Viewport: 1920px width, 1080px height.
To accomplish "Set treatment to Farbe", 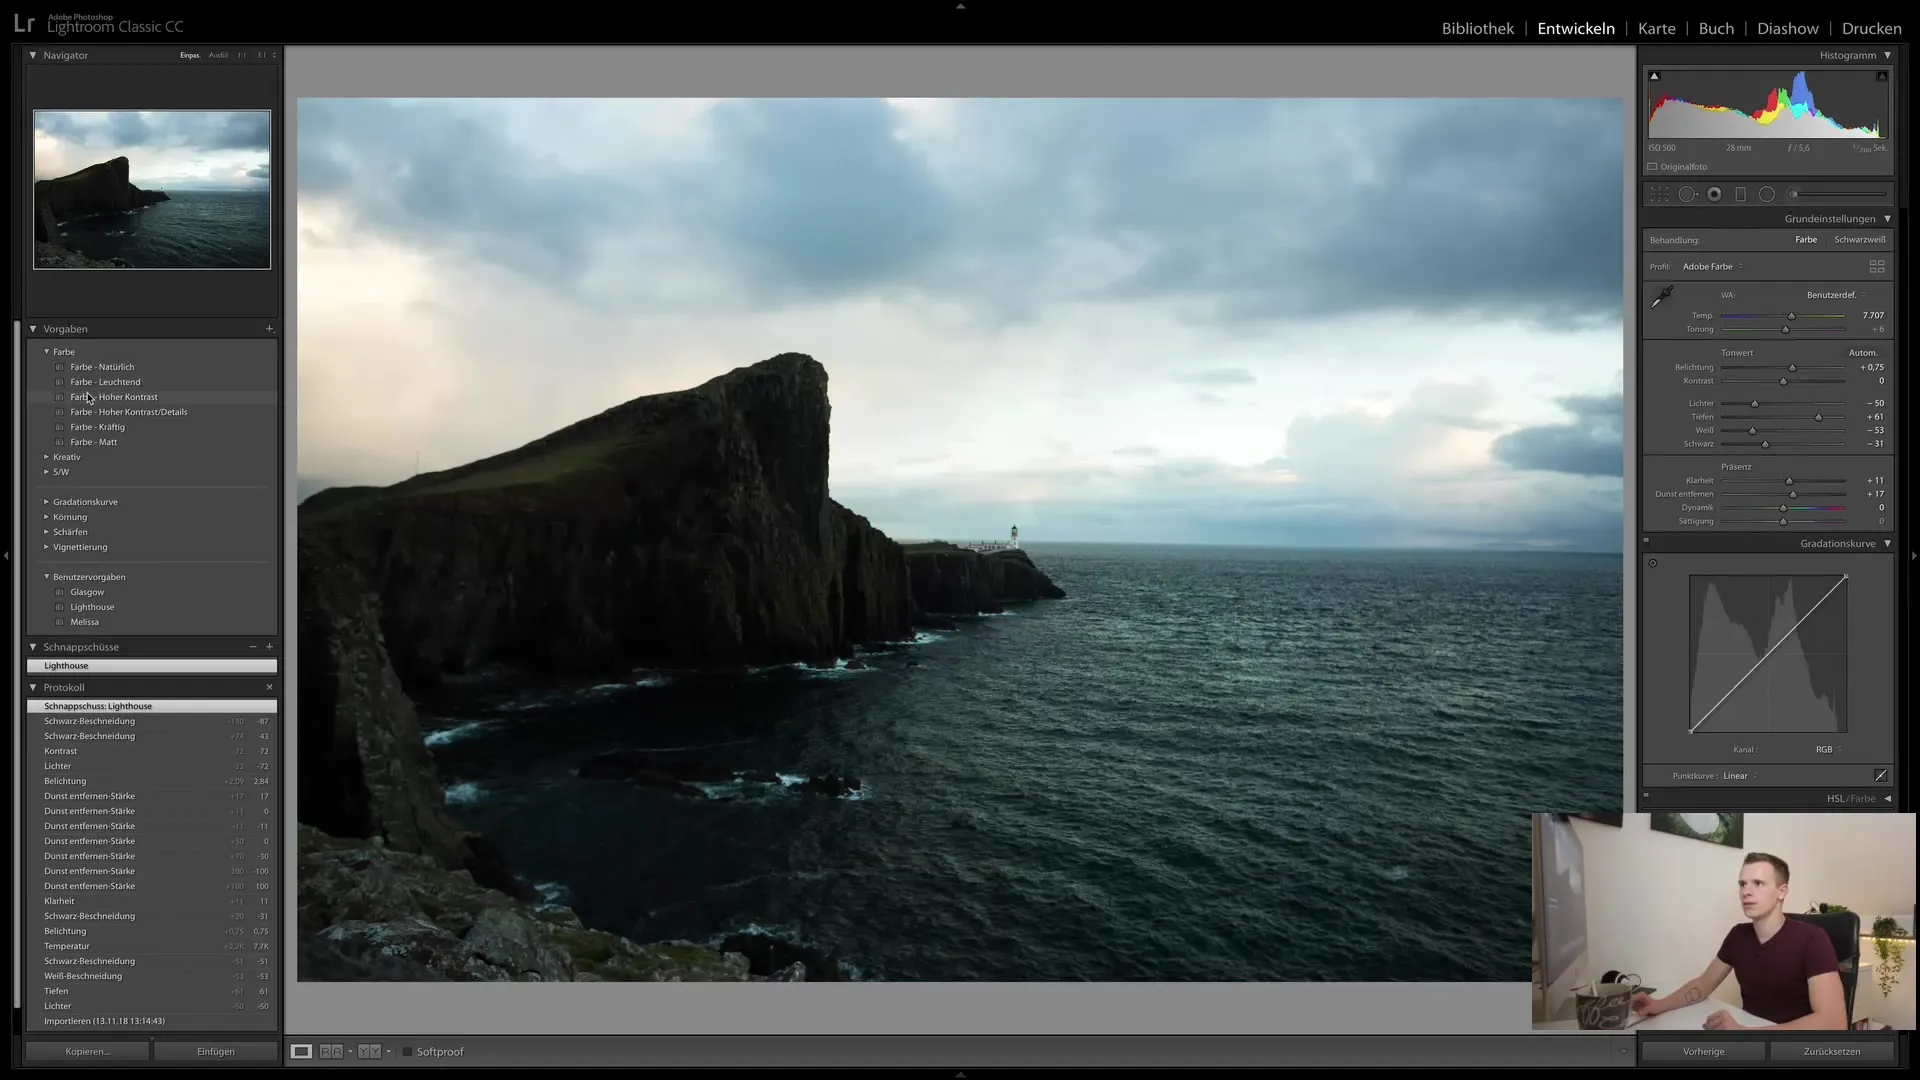I will 1806,240.
